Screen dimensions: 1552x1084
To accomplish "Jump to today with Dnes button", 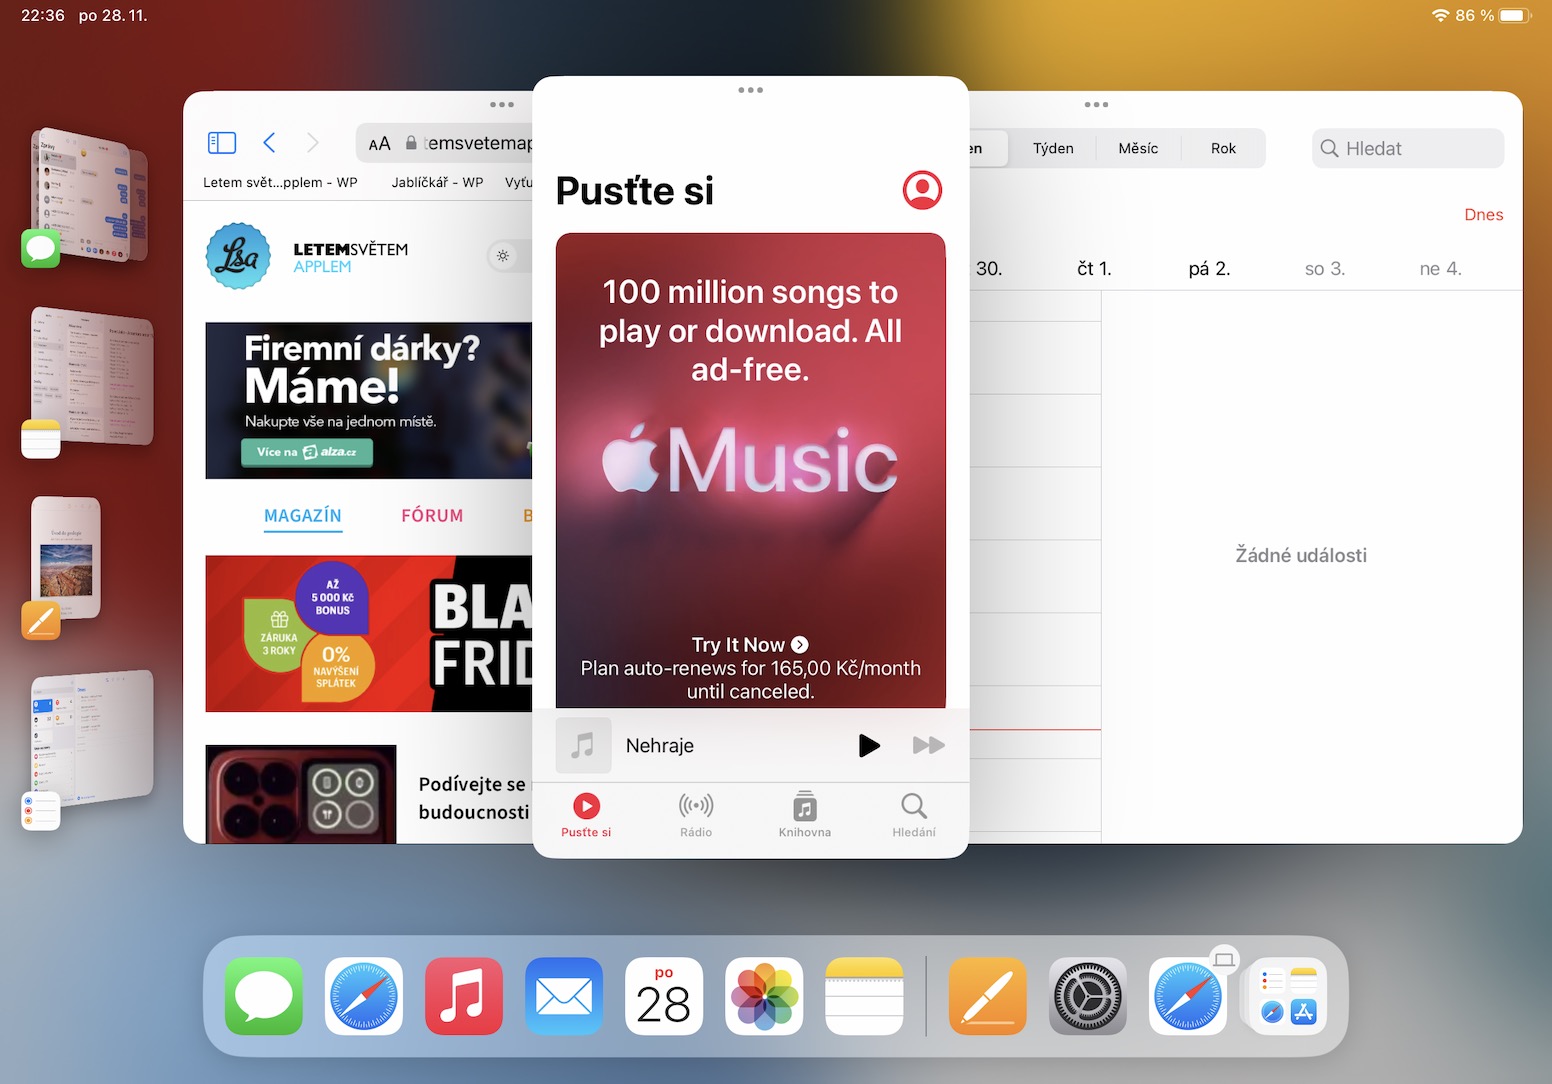I will [x=1484, y=215].
